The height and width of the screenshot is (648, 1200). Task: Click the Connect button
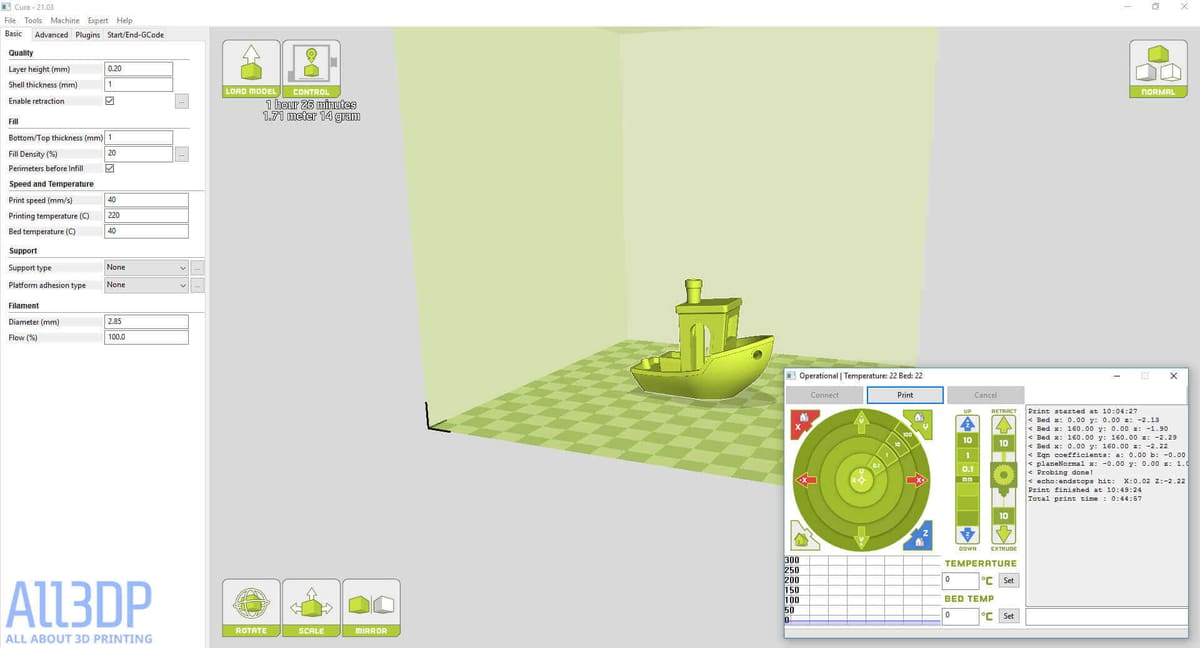pos(825,395)
